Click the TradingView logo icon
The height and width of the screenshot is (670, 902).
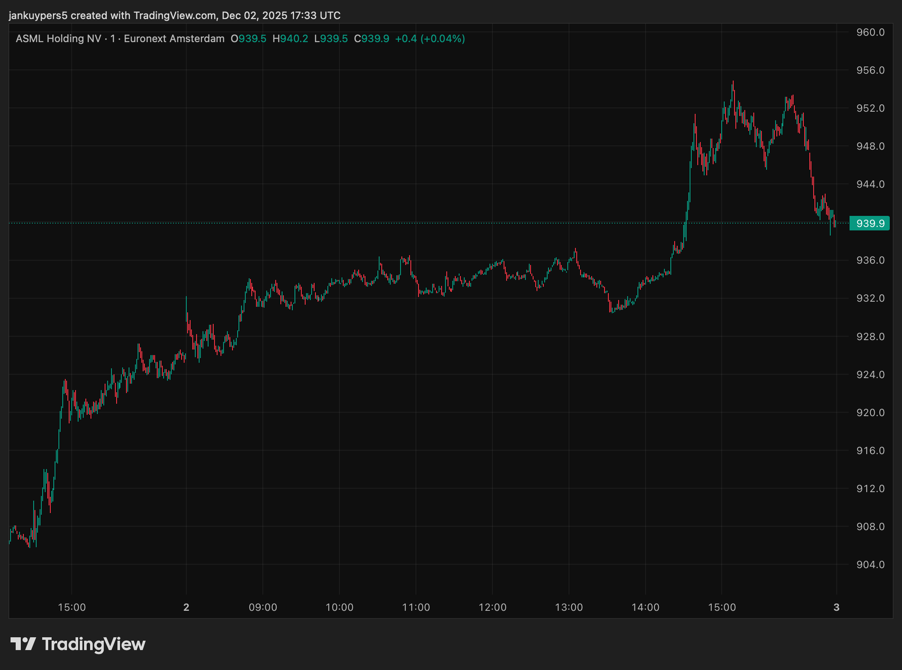pyautogui.click(x=23, y=644)
